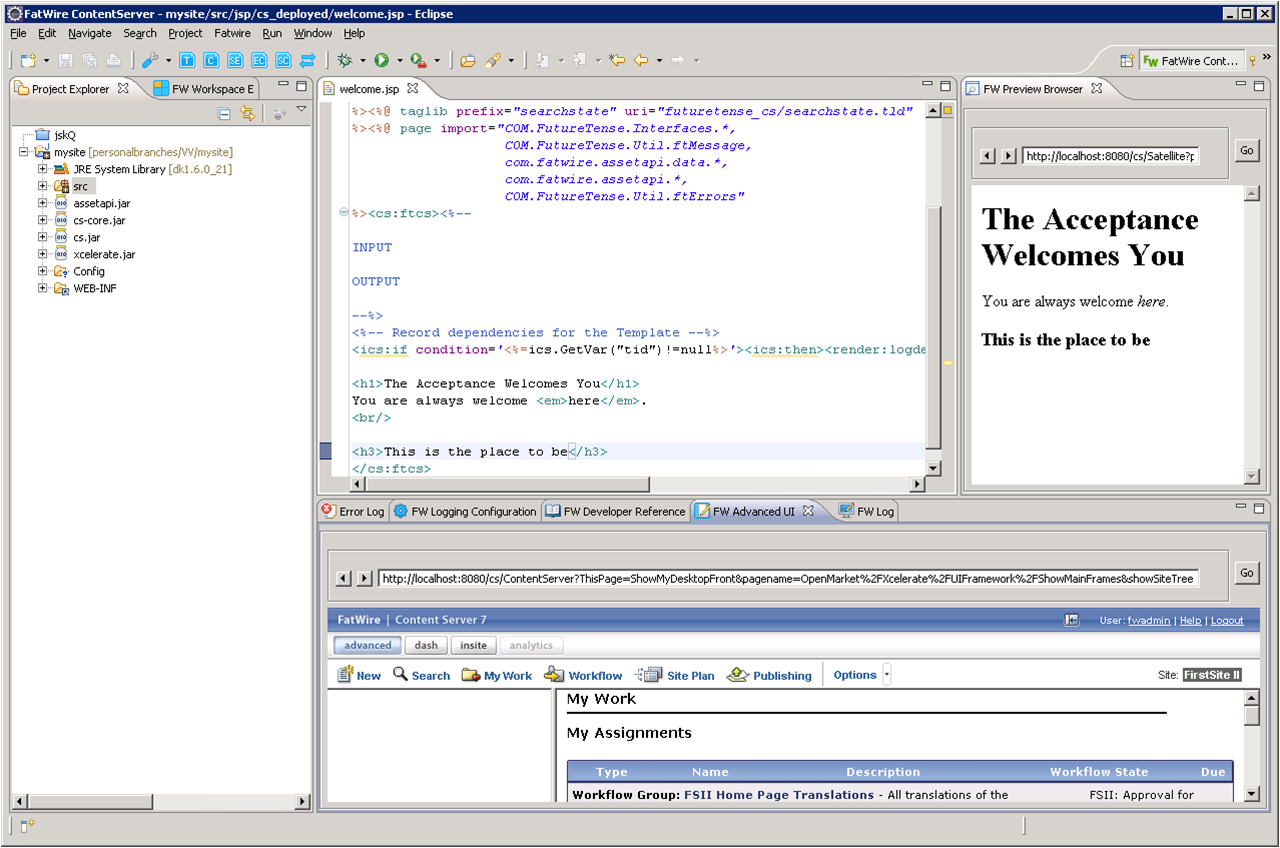
Task: Click the FatWire perspective button
Action: click(x=1193, y=61)
